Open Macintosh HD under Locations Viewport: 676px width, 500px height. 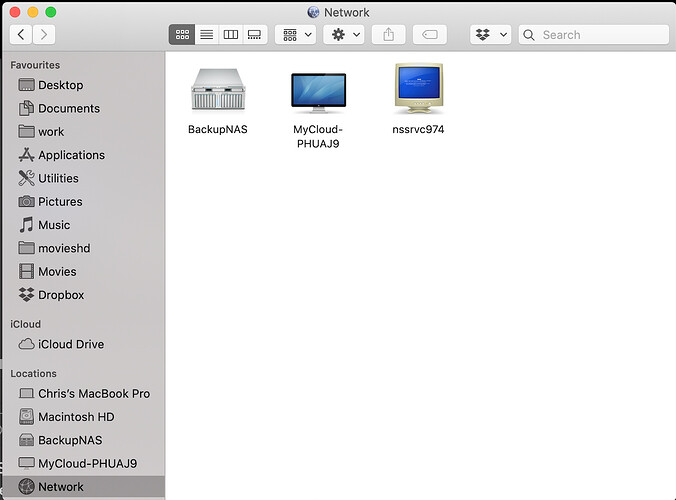click(x=77, y=417)
